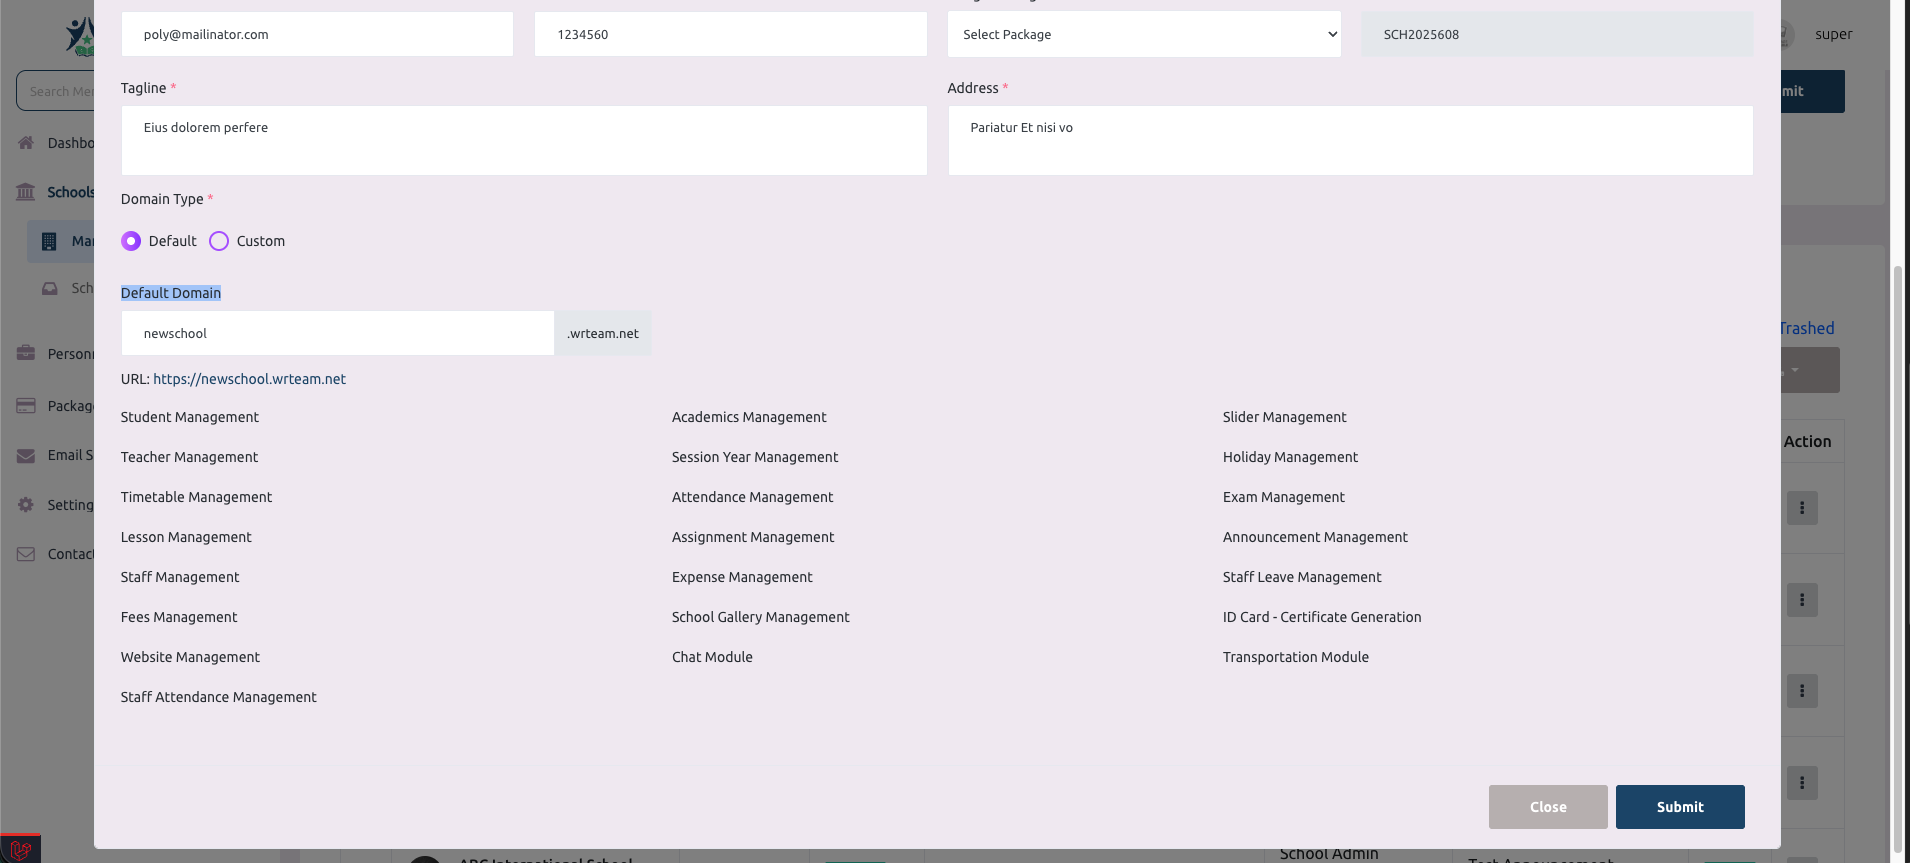Image resolution: width=1910 pixels, height=863 pixels.
Task: Click the Exam Management feature text
Action: (1283, 497)
